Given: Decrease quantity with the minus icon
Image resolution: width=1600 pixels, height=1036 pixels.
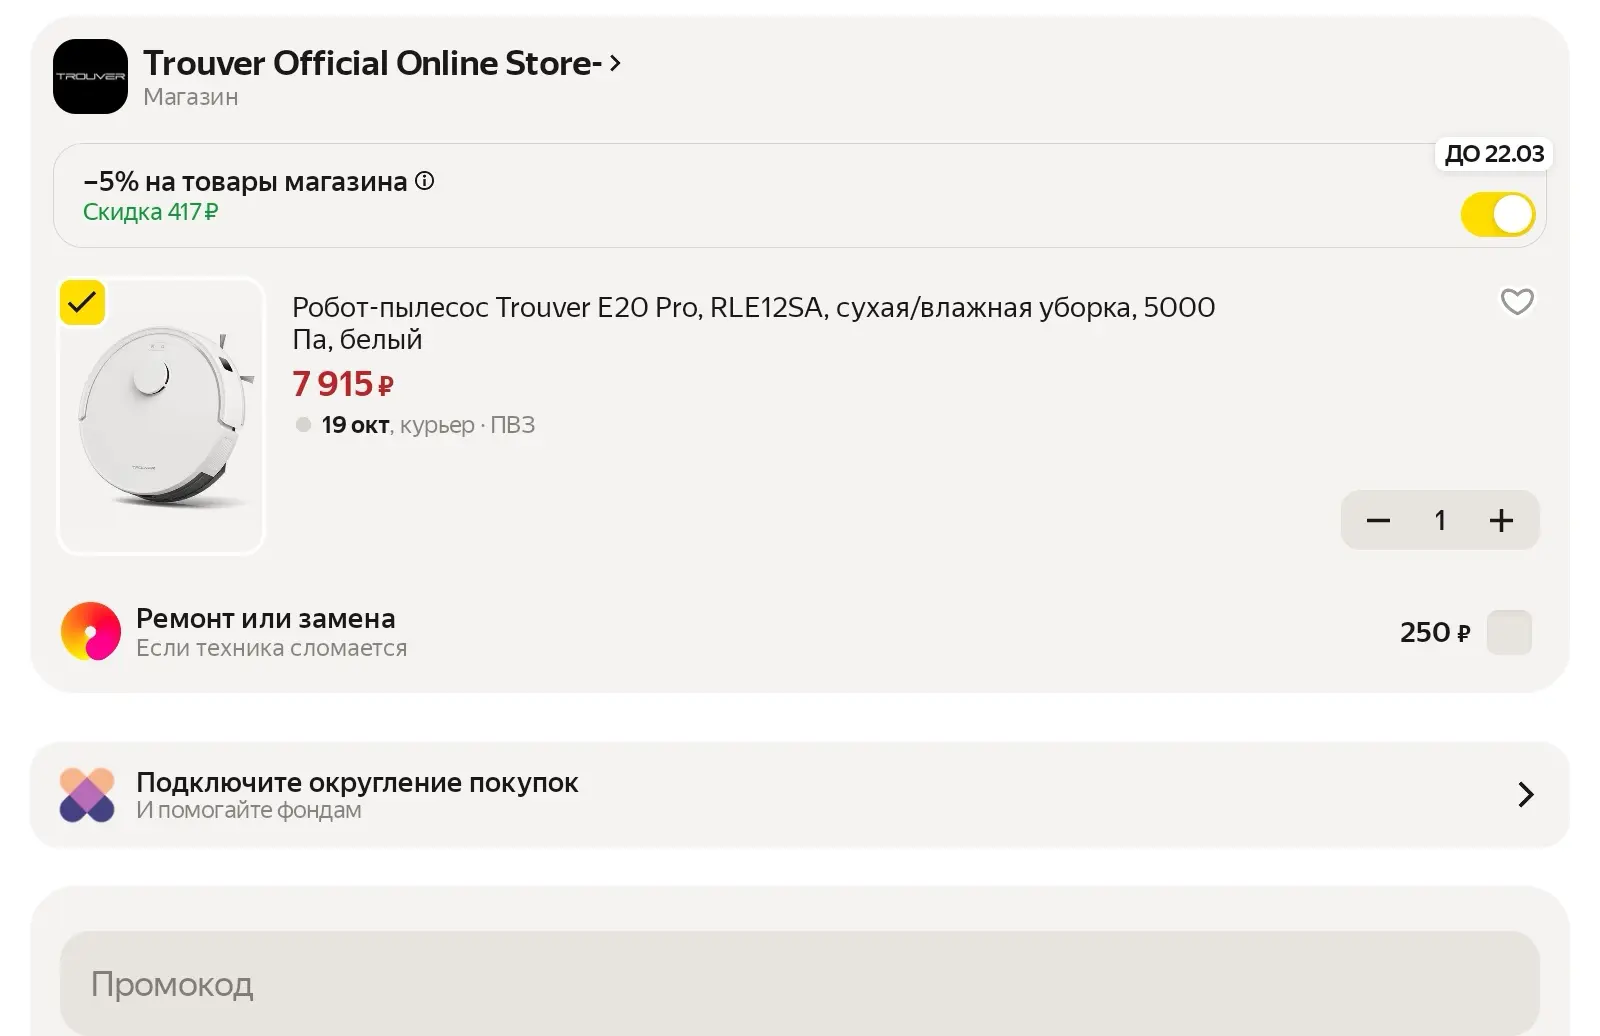Looking at the screenshot, I should (x=1378, y=520).
